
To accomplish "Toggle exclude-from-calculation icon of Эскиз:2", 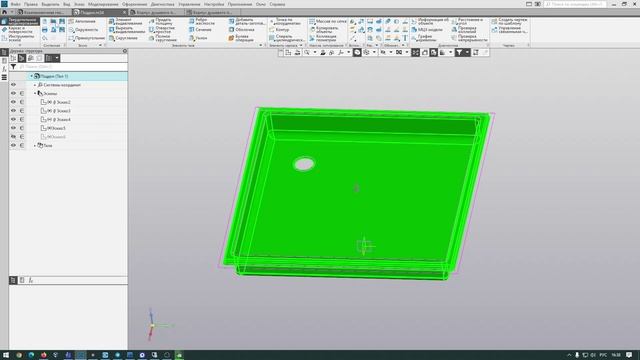I will tap(22, 102).
